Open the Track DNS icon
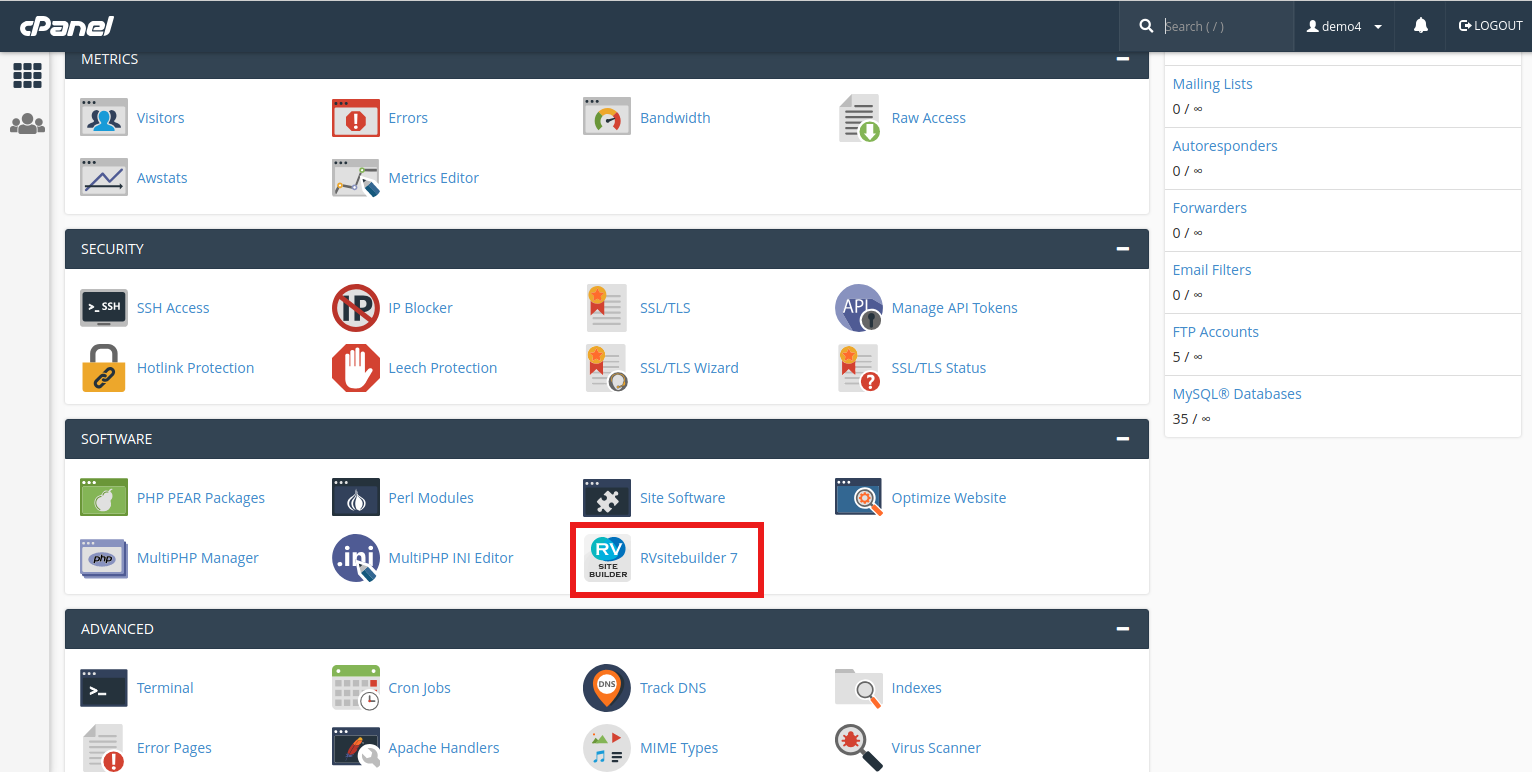 (607, 688)
